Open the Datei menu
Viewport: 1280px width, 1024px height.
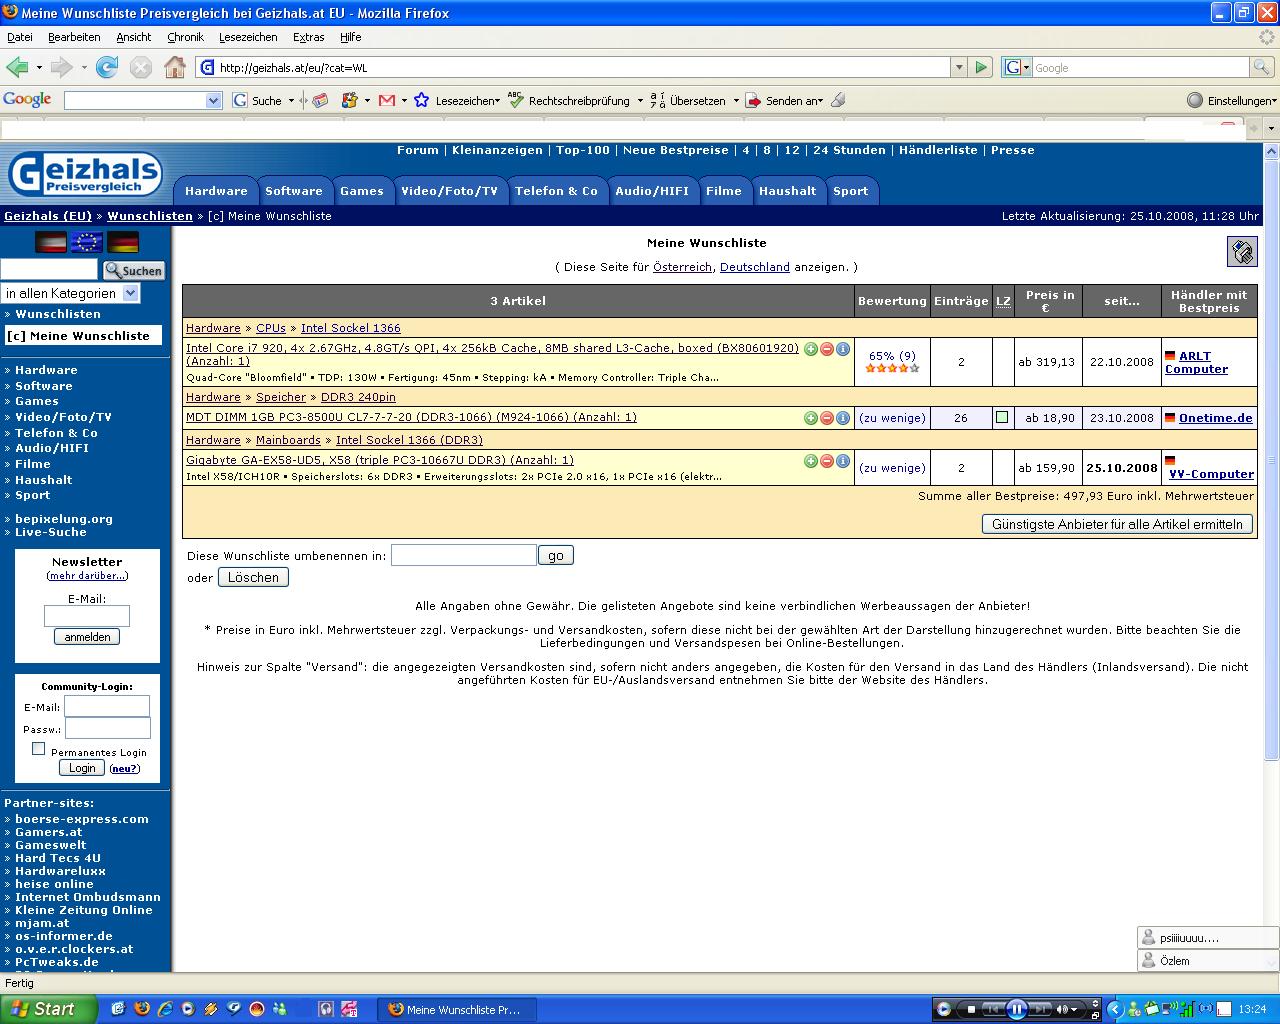coord(19,37)
